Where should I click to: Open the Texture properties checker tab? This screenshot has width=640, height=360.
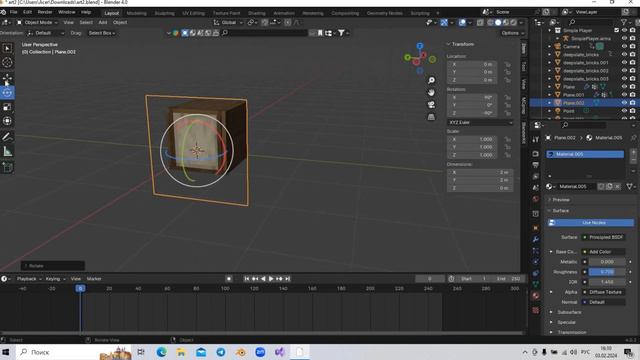click(x=536, y=311)
